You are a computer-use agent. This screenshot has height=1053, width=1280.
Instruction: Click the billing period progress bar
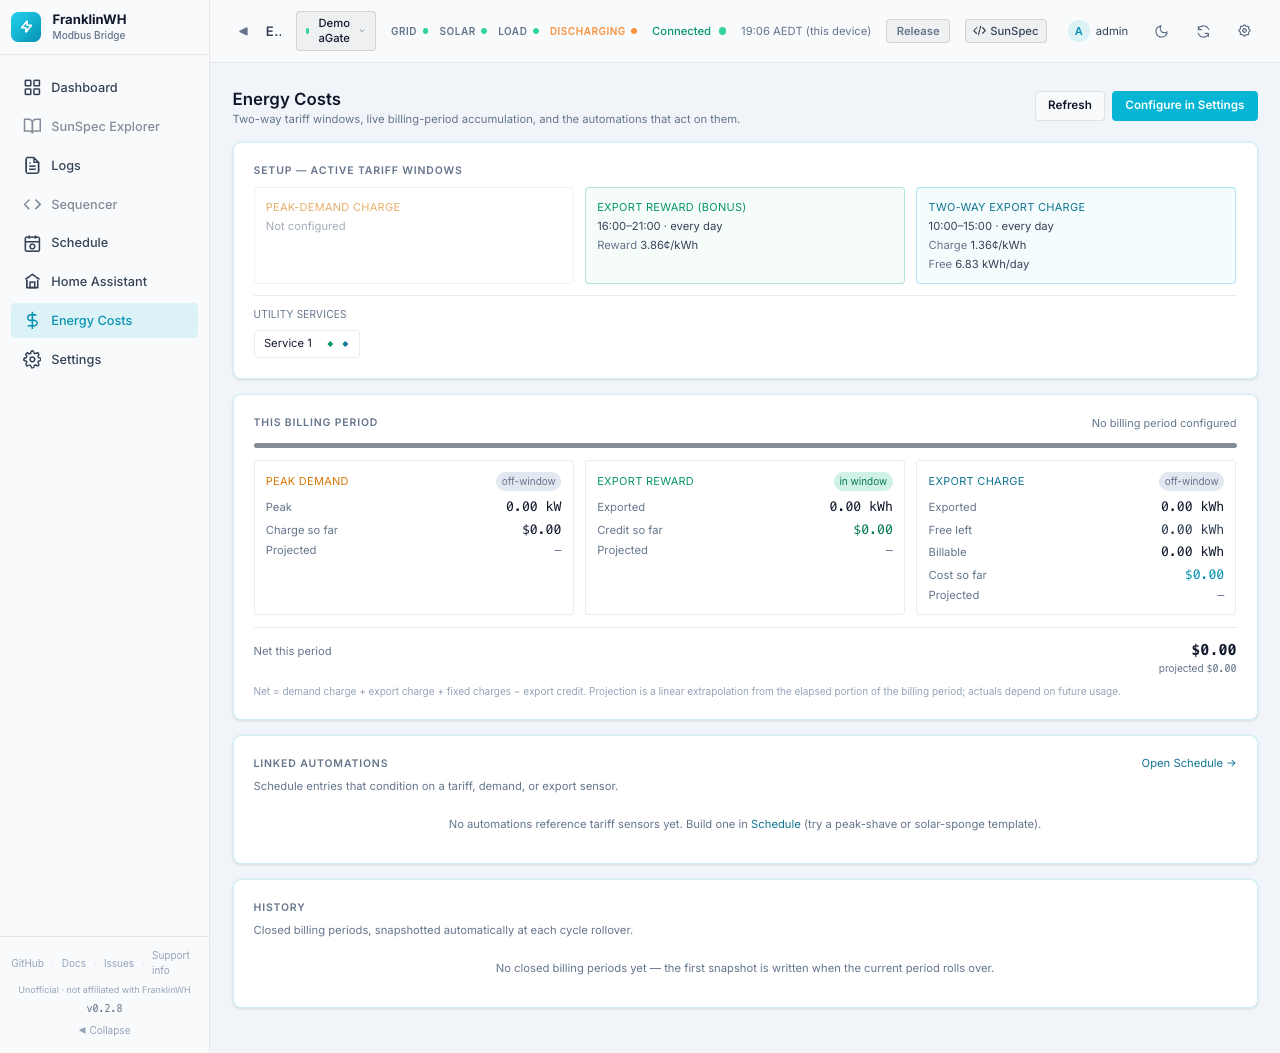click(745, 445)
